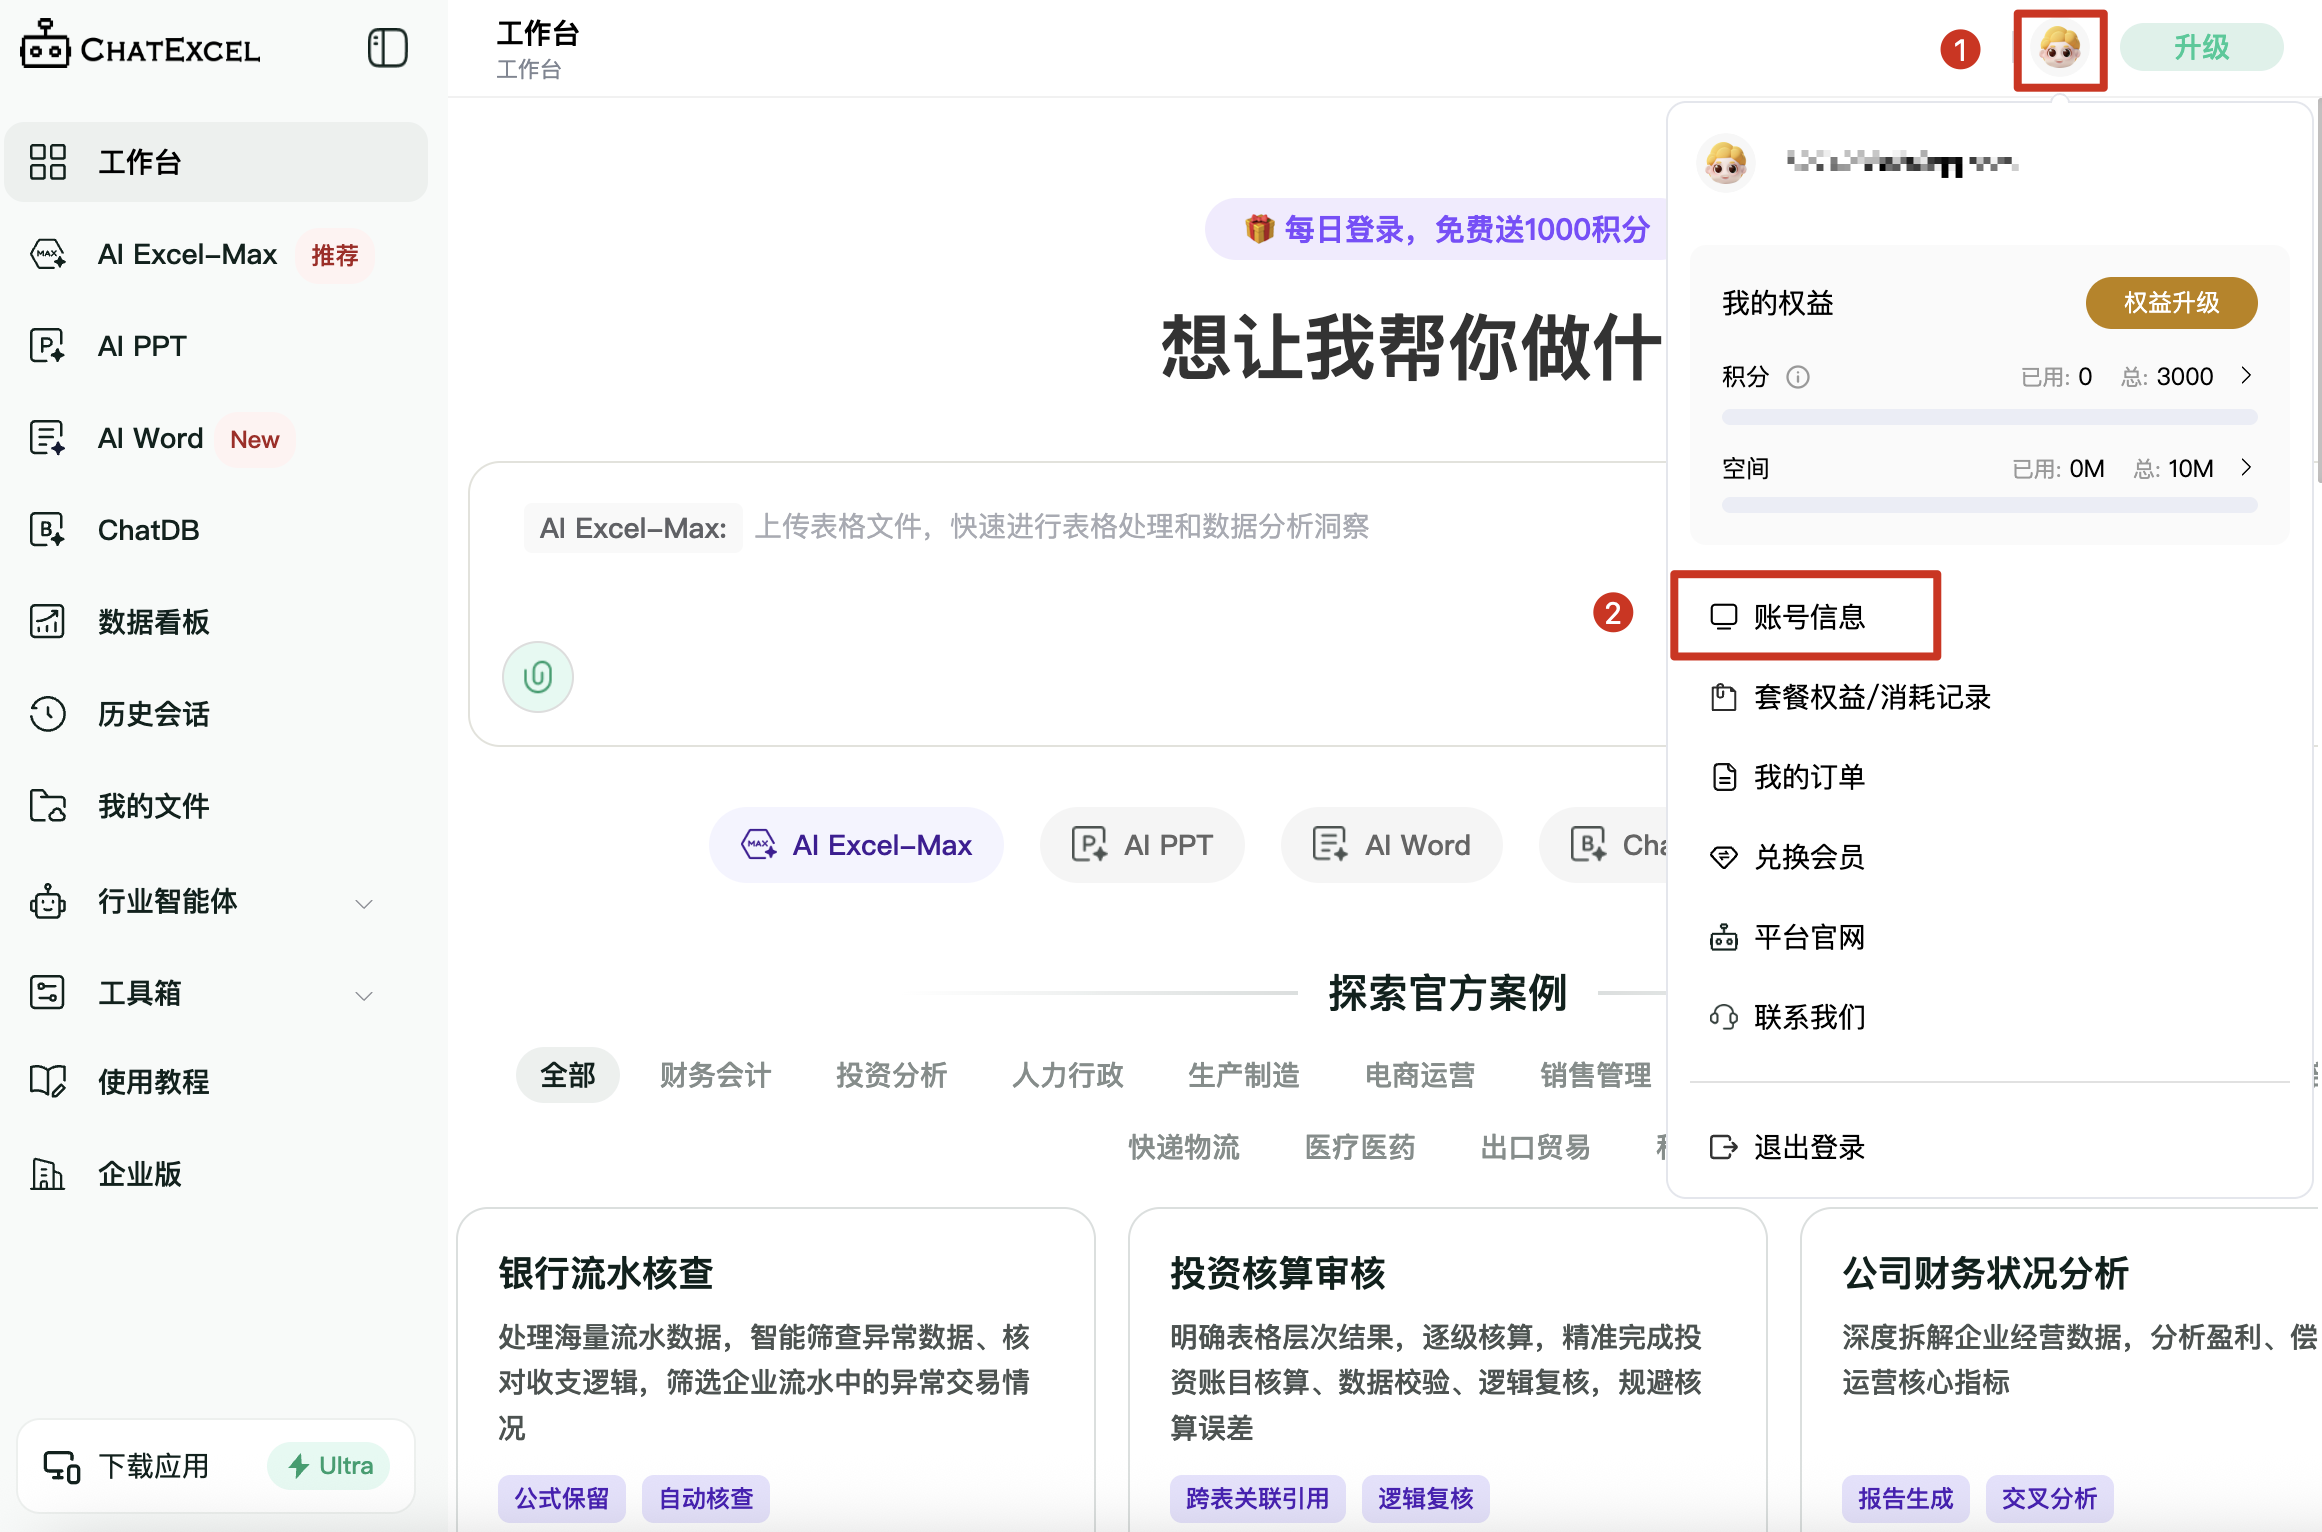Click the 每日登录 free points banner

point(1436,229)
